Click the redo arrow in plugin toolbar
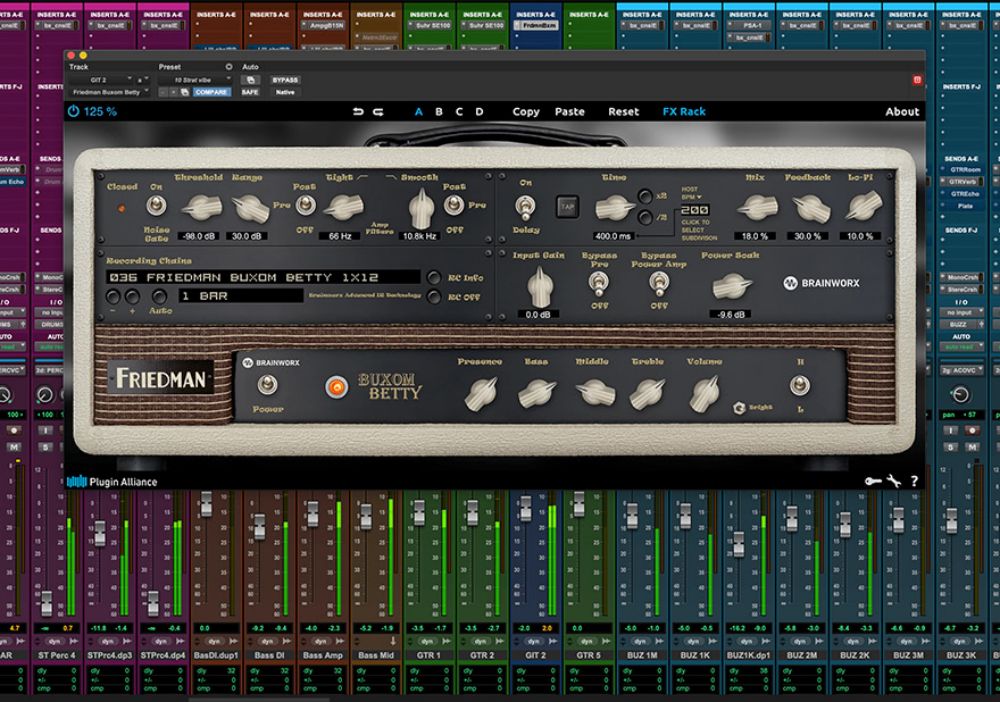Screen dimensions: 1000x702 378,112
